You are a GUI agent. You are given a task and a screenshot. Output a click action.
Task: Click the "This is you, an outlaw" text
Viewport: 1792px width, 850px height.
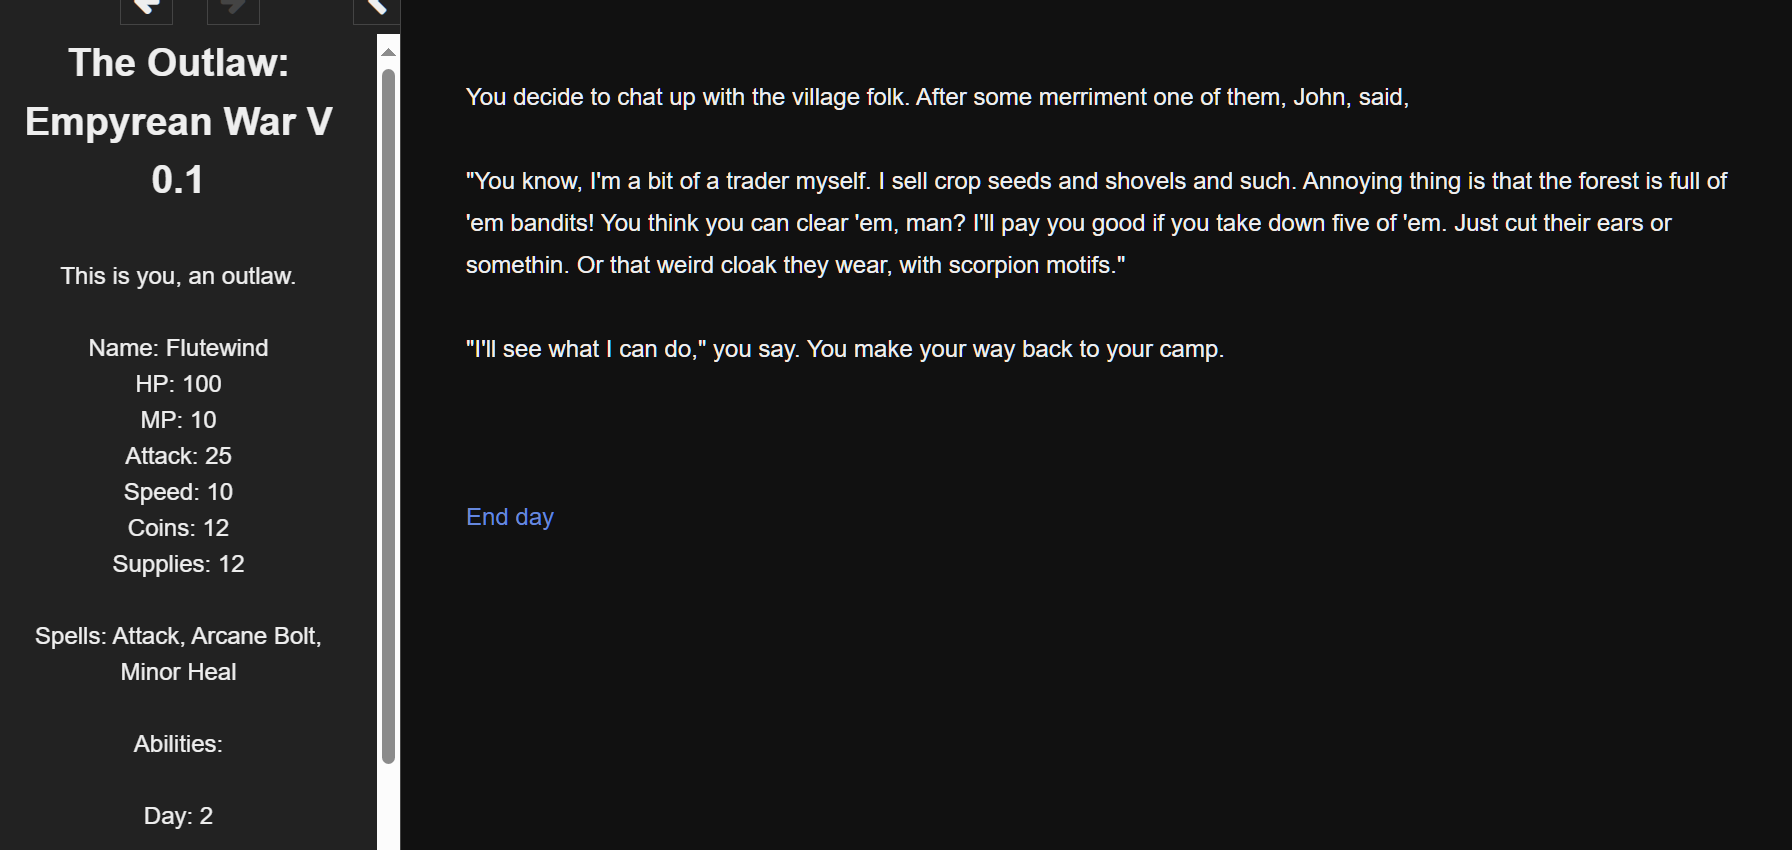pos(178,276)
